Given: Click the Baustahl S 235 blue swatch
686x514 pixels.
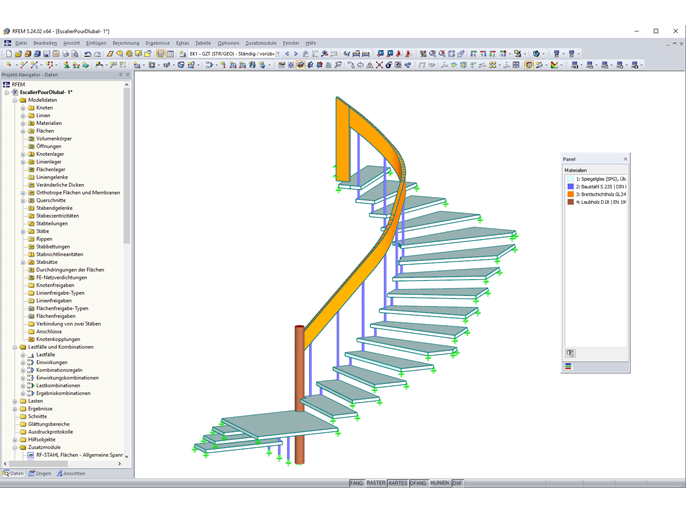Looking at the screenshot, I should (x=570, y=186).
